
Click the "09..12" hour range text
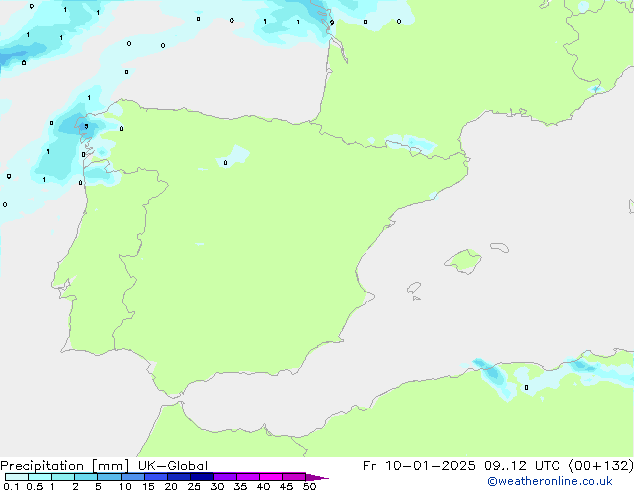[x=505, y=466]
